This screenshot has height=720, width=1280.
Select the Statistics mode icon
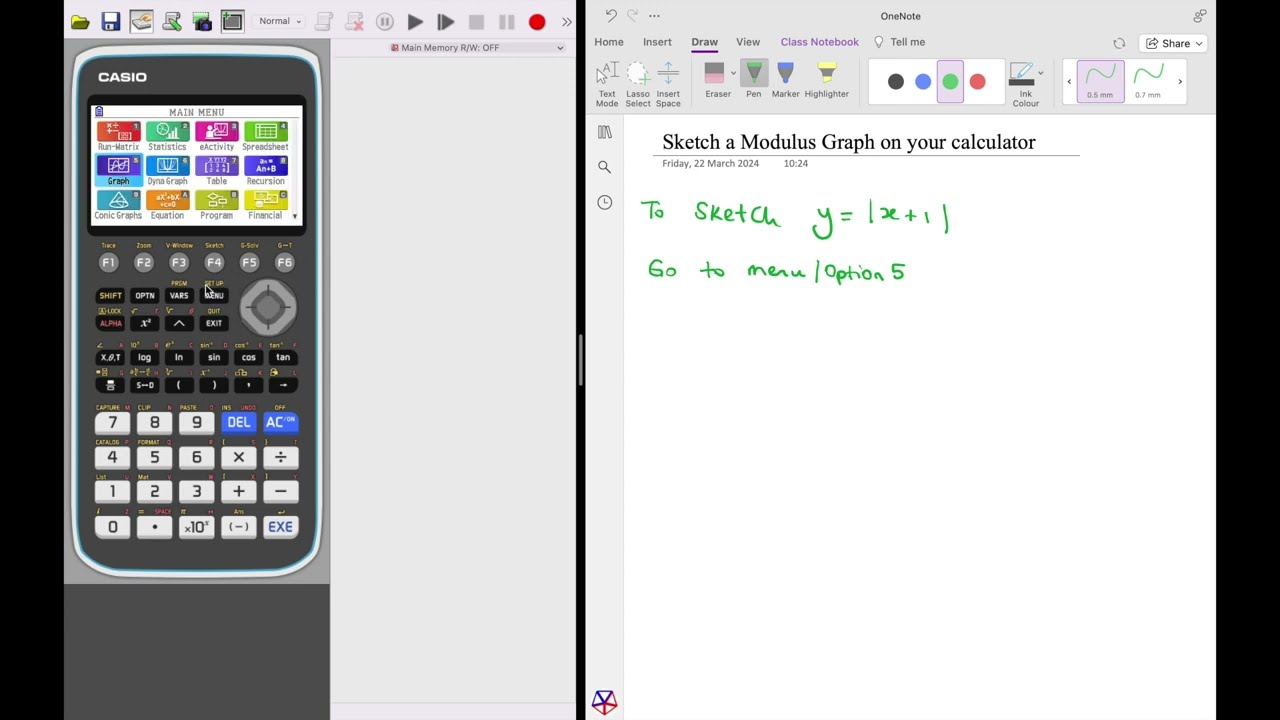(167, 136)
